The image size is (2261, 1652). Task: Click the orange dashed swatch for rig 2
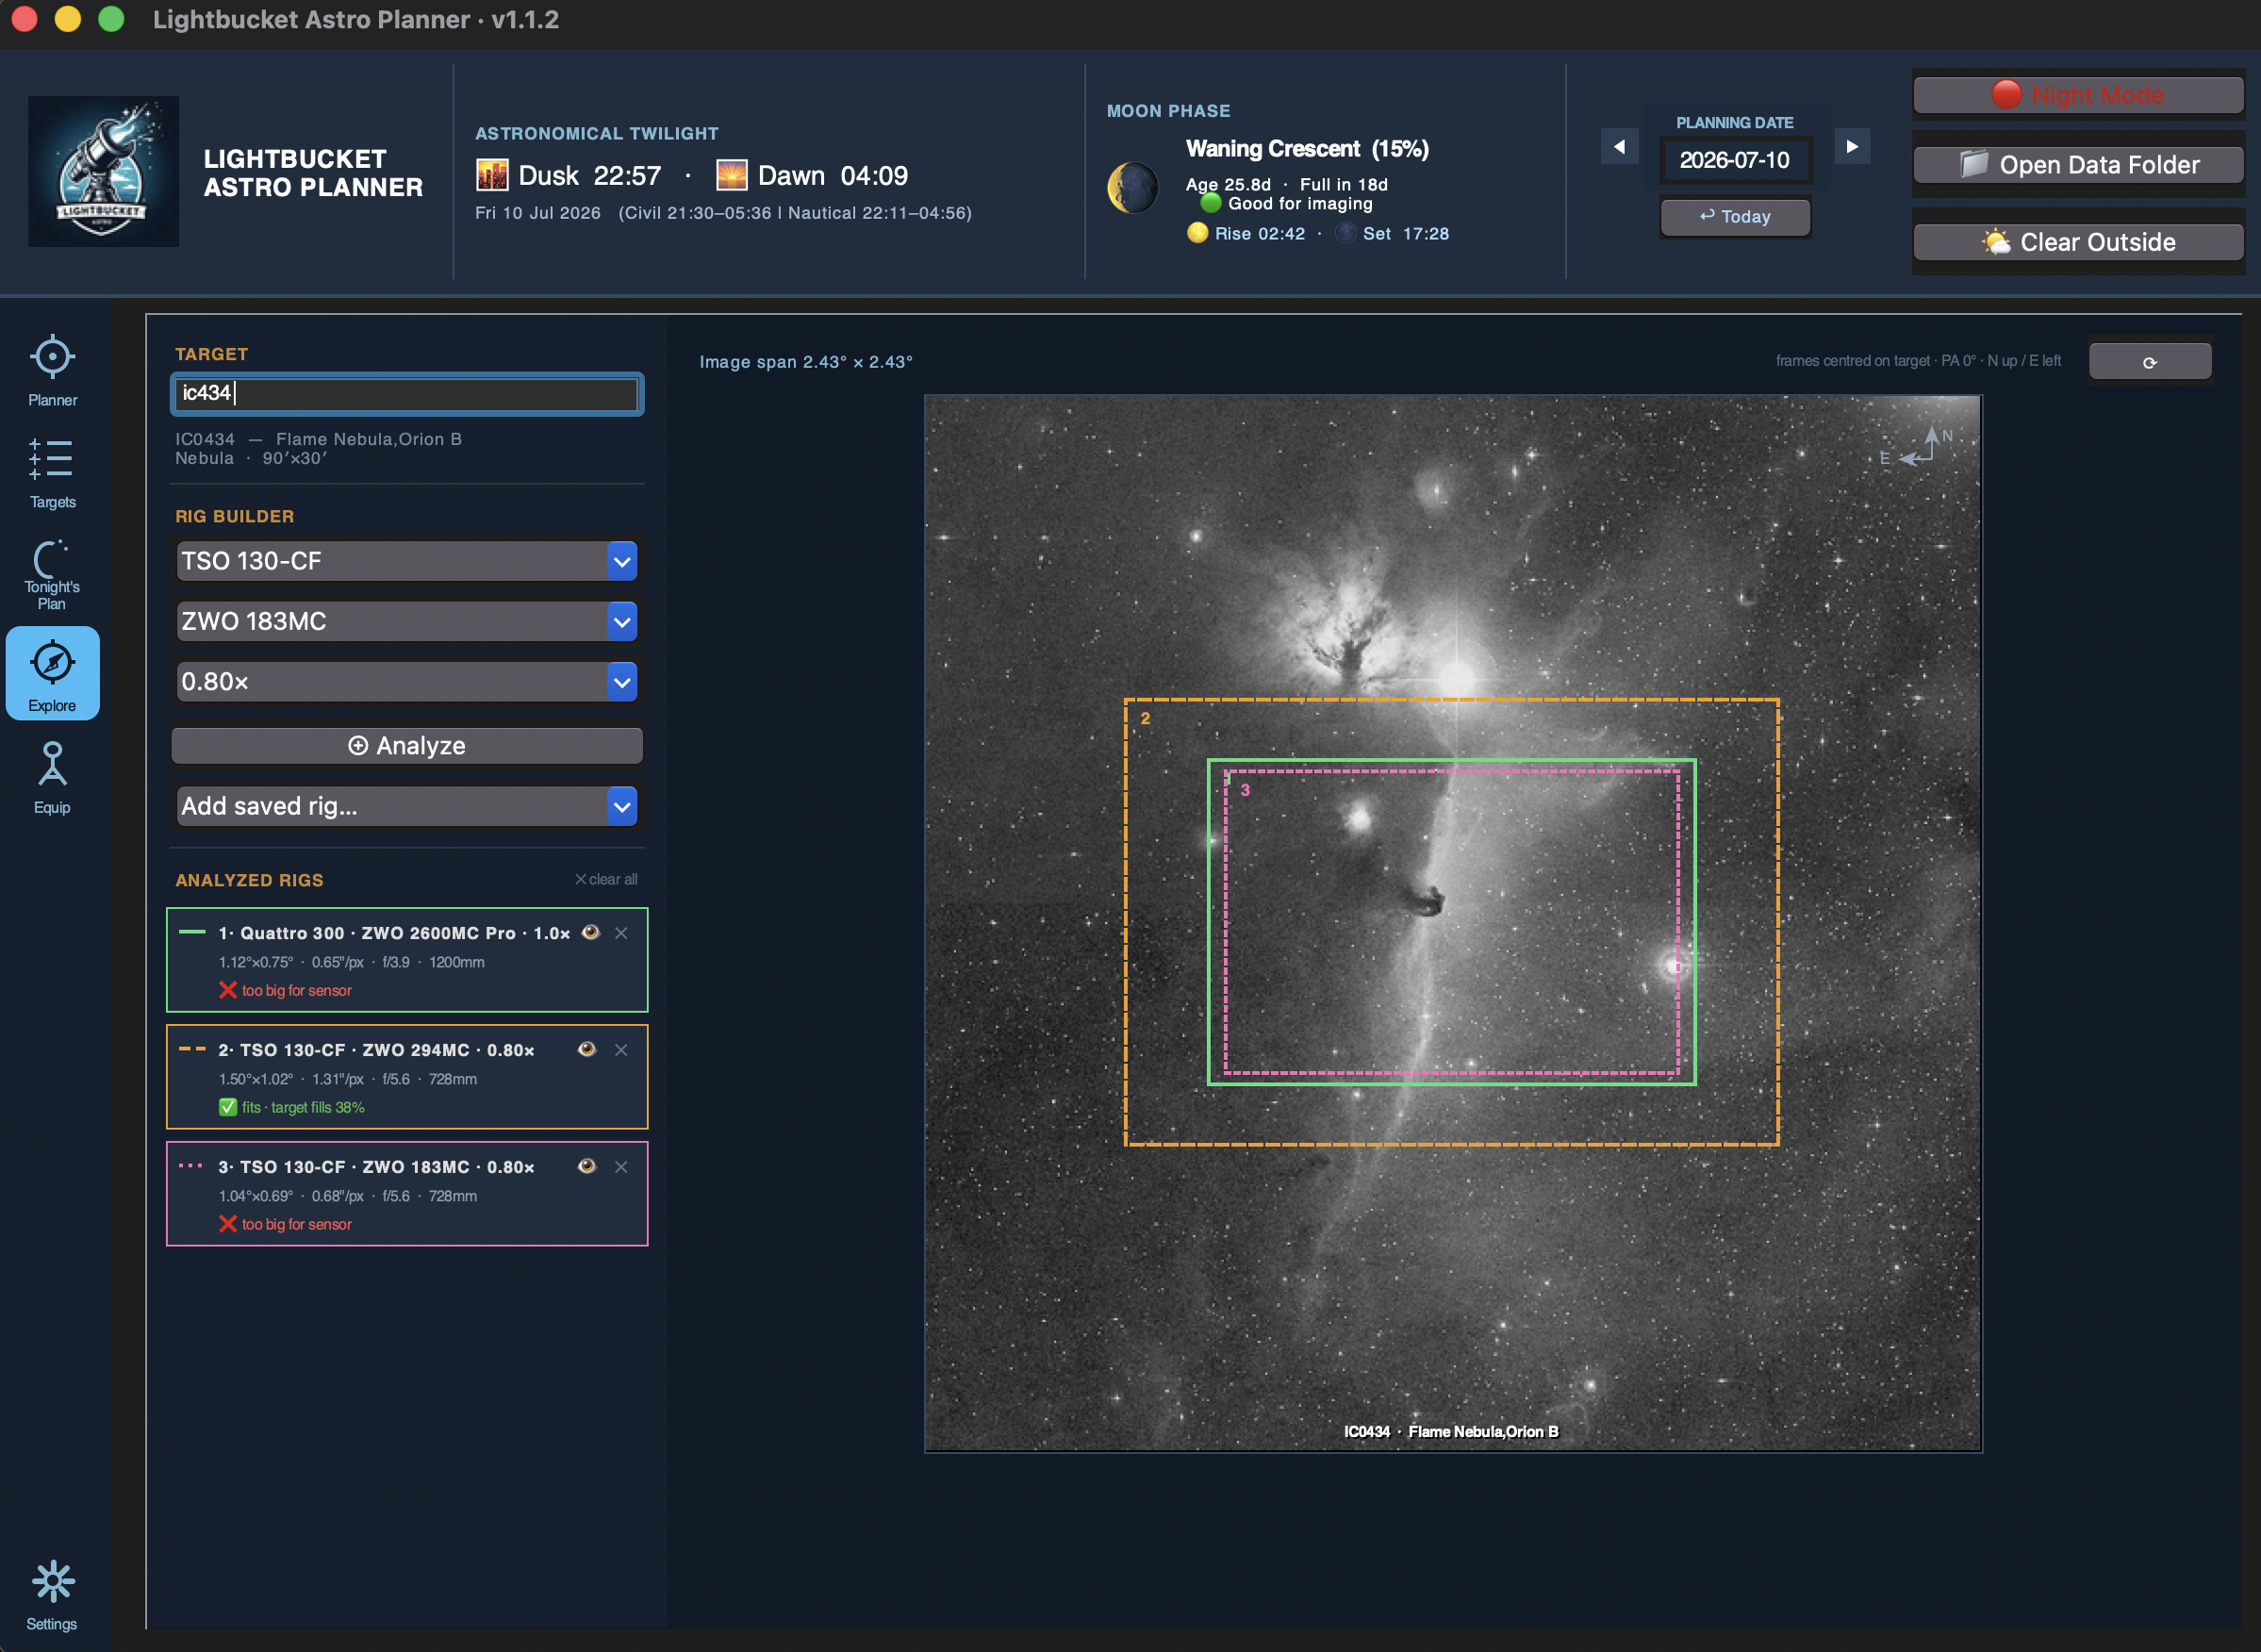click(192, 1049)
